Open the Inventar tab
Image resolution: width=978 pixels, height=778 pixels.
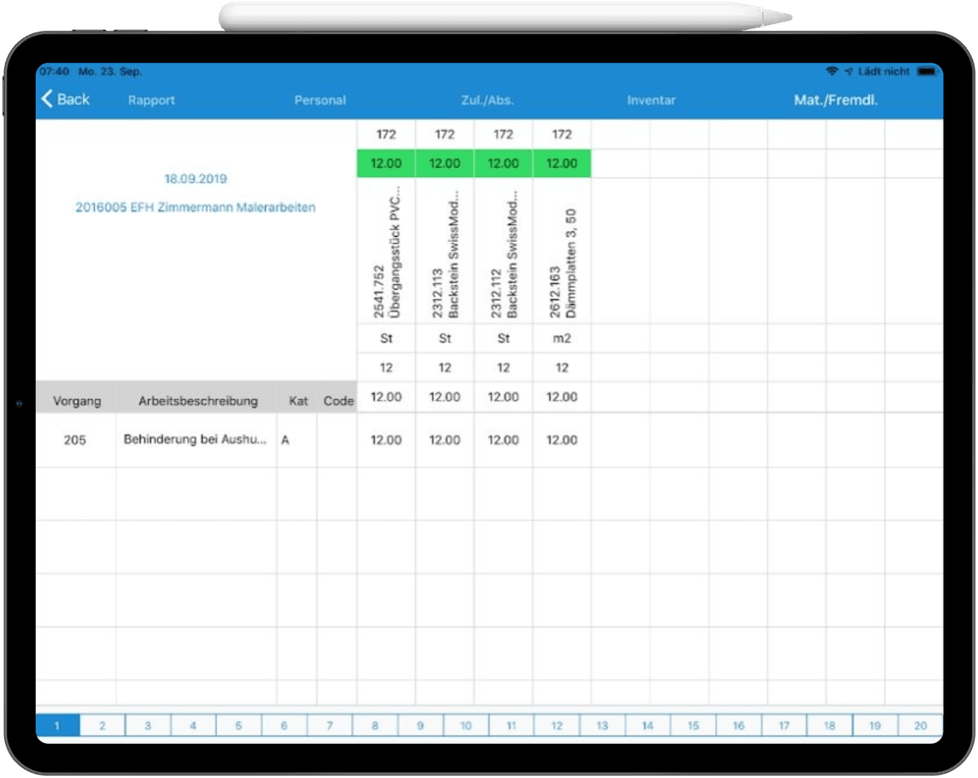click(651, 100)
